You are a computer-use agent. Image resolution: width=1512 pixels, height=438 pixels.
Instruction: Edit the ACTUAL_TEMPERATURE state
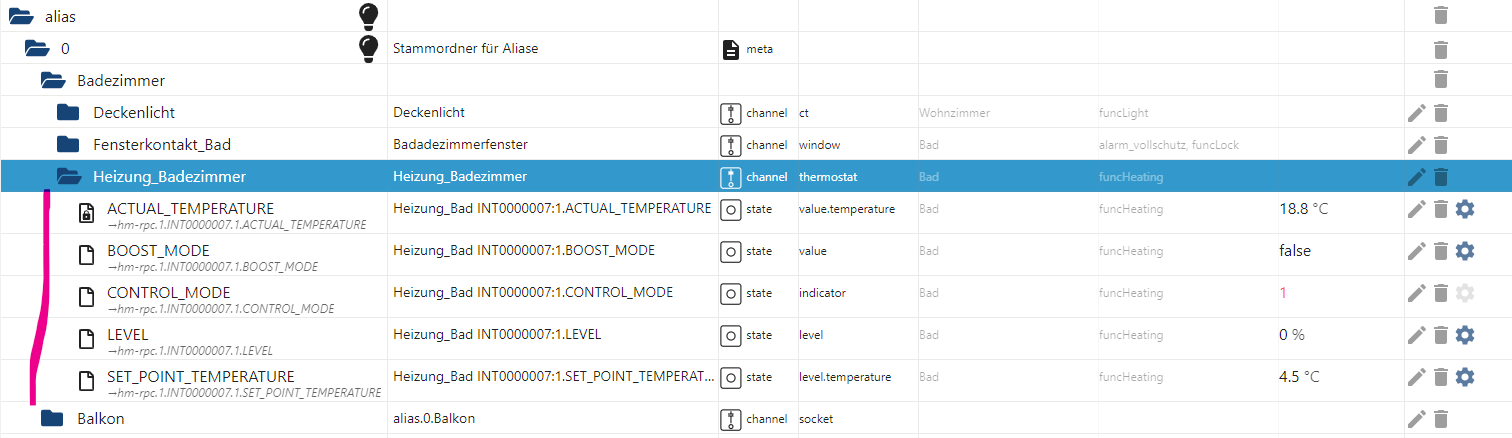[x=1416, y=209]
